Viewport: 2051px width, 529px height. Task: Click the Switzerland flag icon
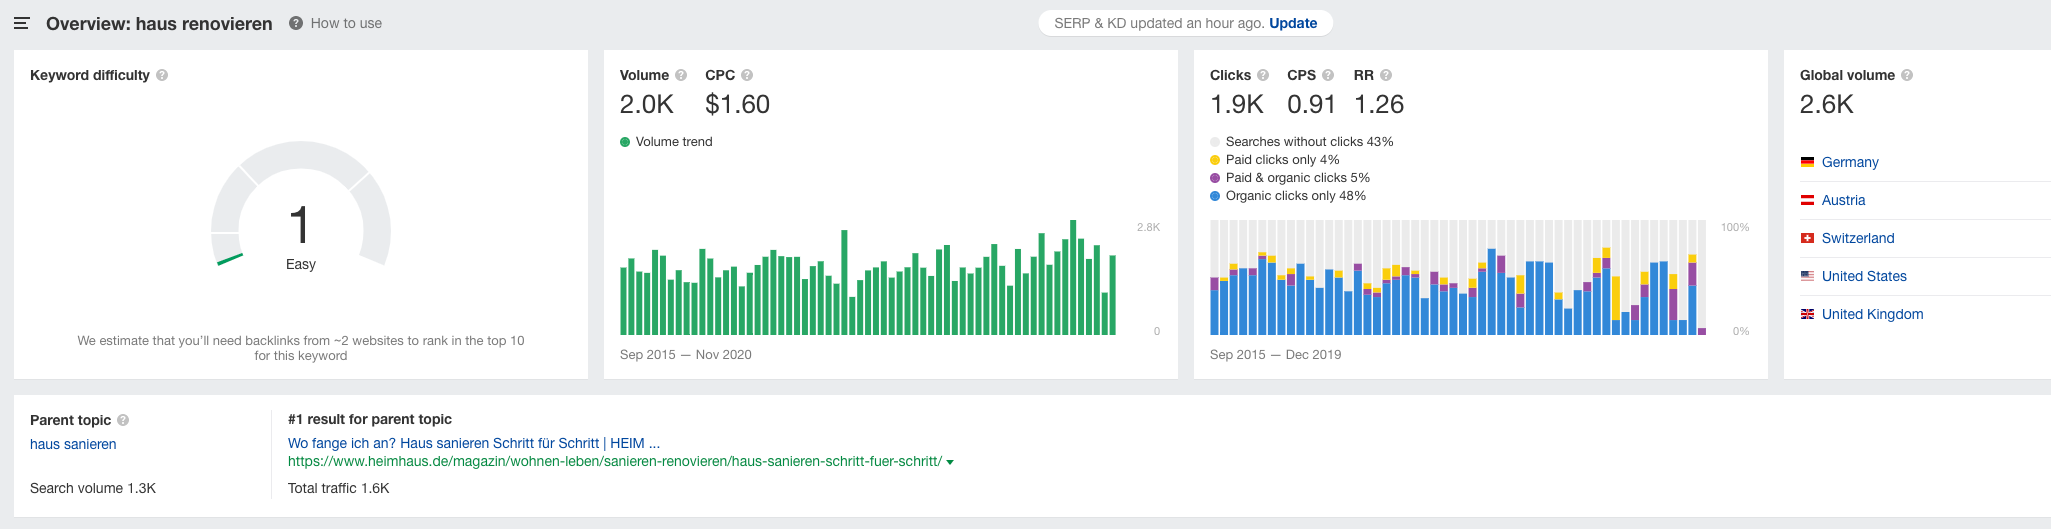click(1807, 238)
